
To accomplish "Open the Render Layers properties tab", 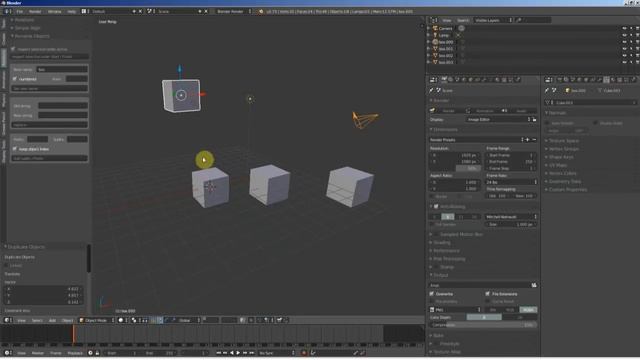I will [451, 80].
